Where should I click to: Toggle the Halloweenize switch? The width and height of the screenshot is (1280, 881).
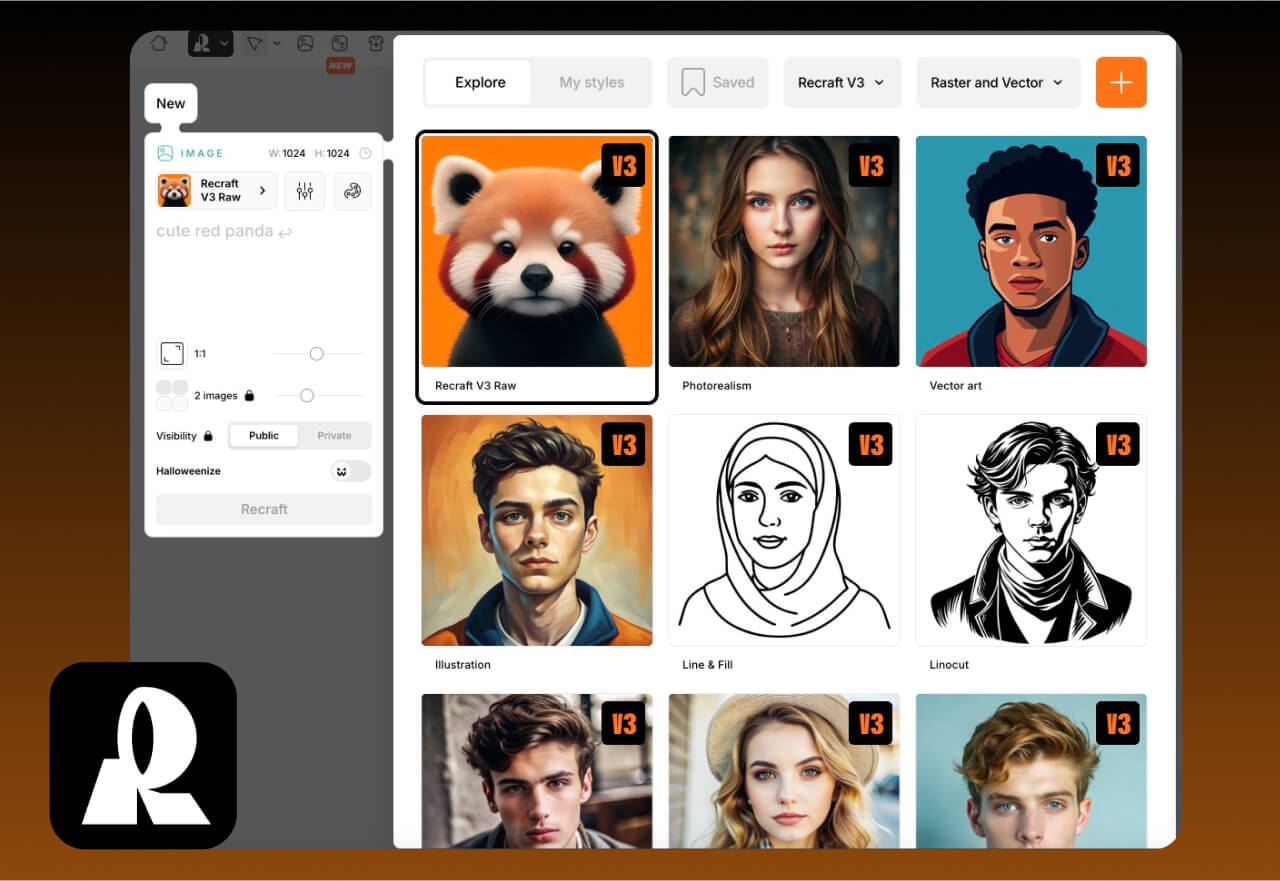point(351,471)
